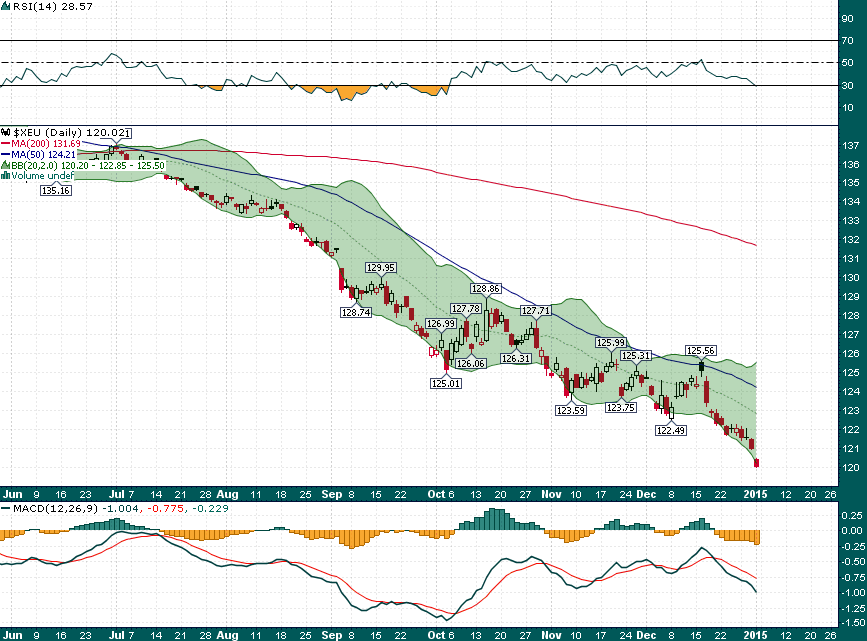Click the 129.95 price annotation

(381, 268)
